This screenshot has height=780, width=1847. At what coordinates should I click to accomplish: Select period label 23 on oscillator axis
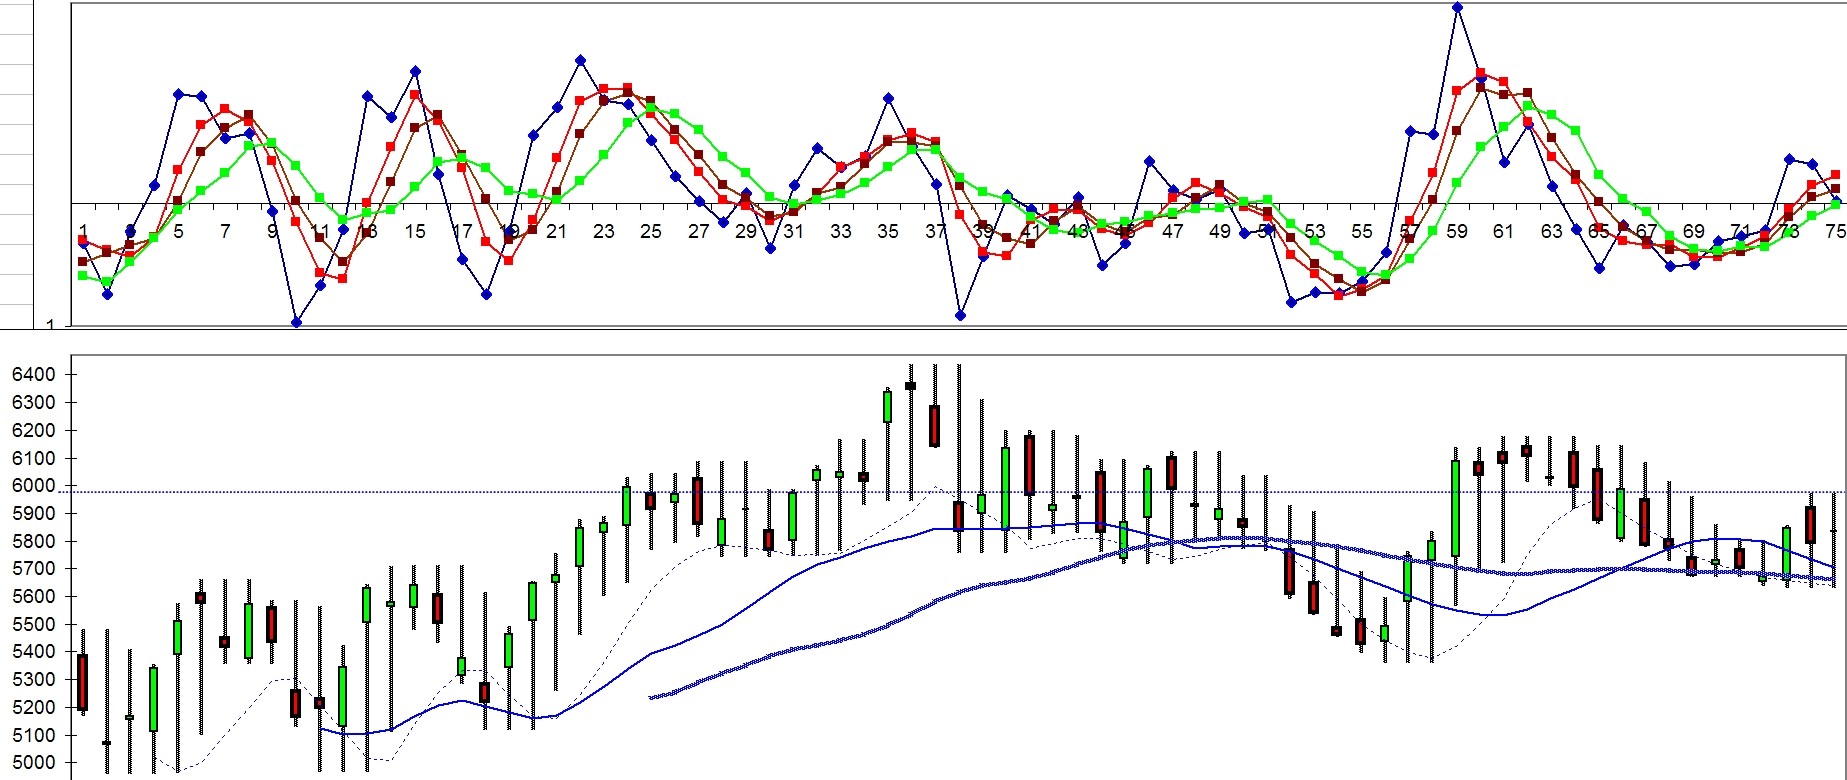tap(604, 232)
